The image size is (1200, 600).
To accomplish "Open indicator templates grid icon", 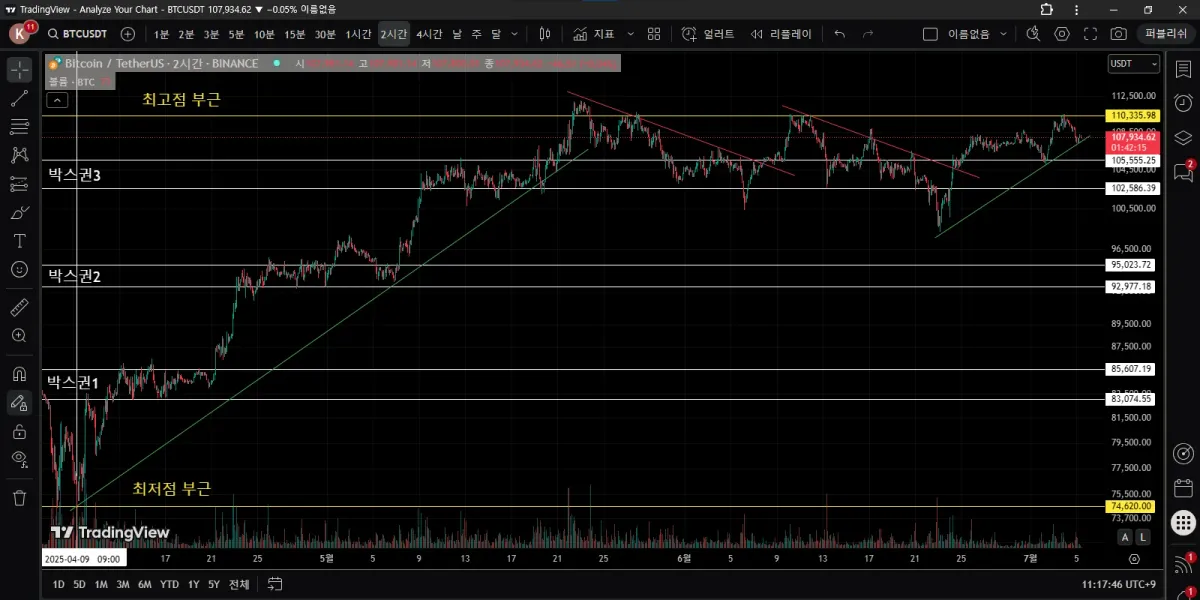I will (654, 34).
